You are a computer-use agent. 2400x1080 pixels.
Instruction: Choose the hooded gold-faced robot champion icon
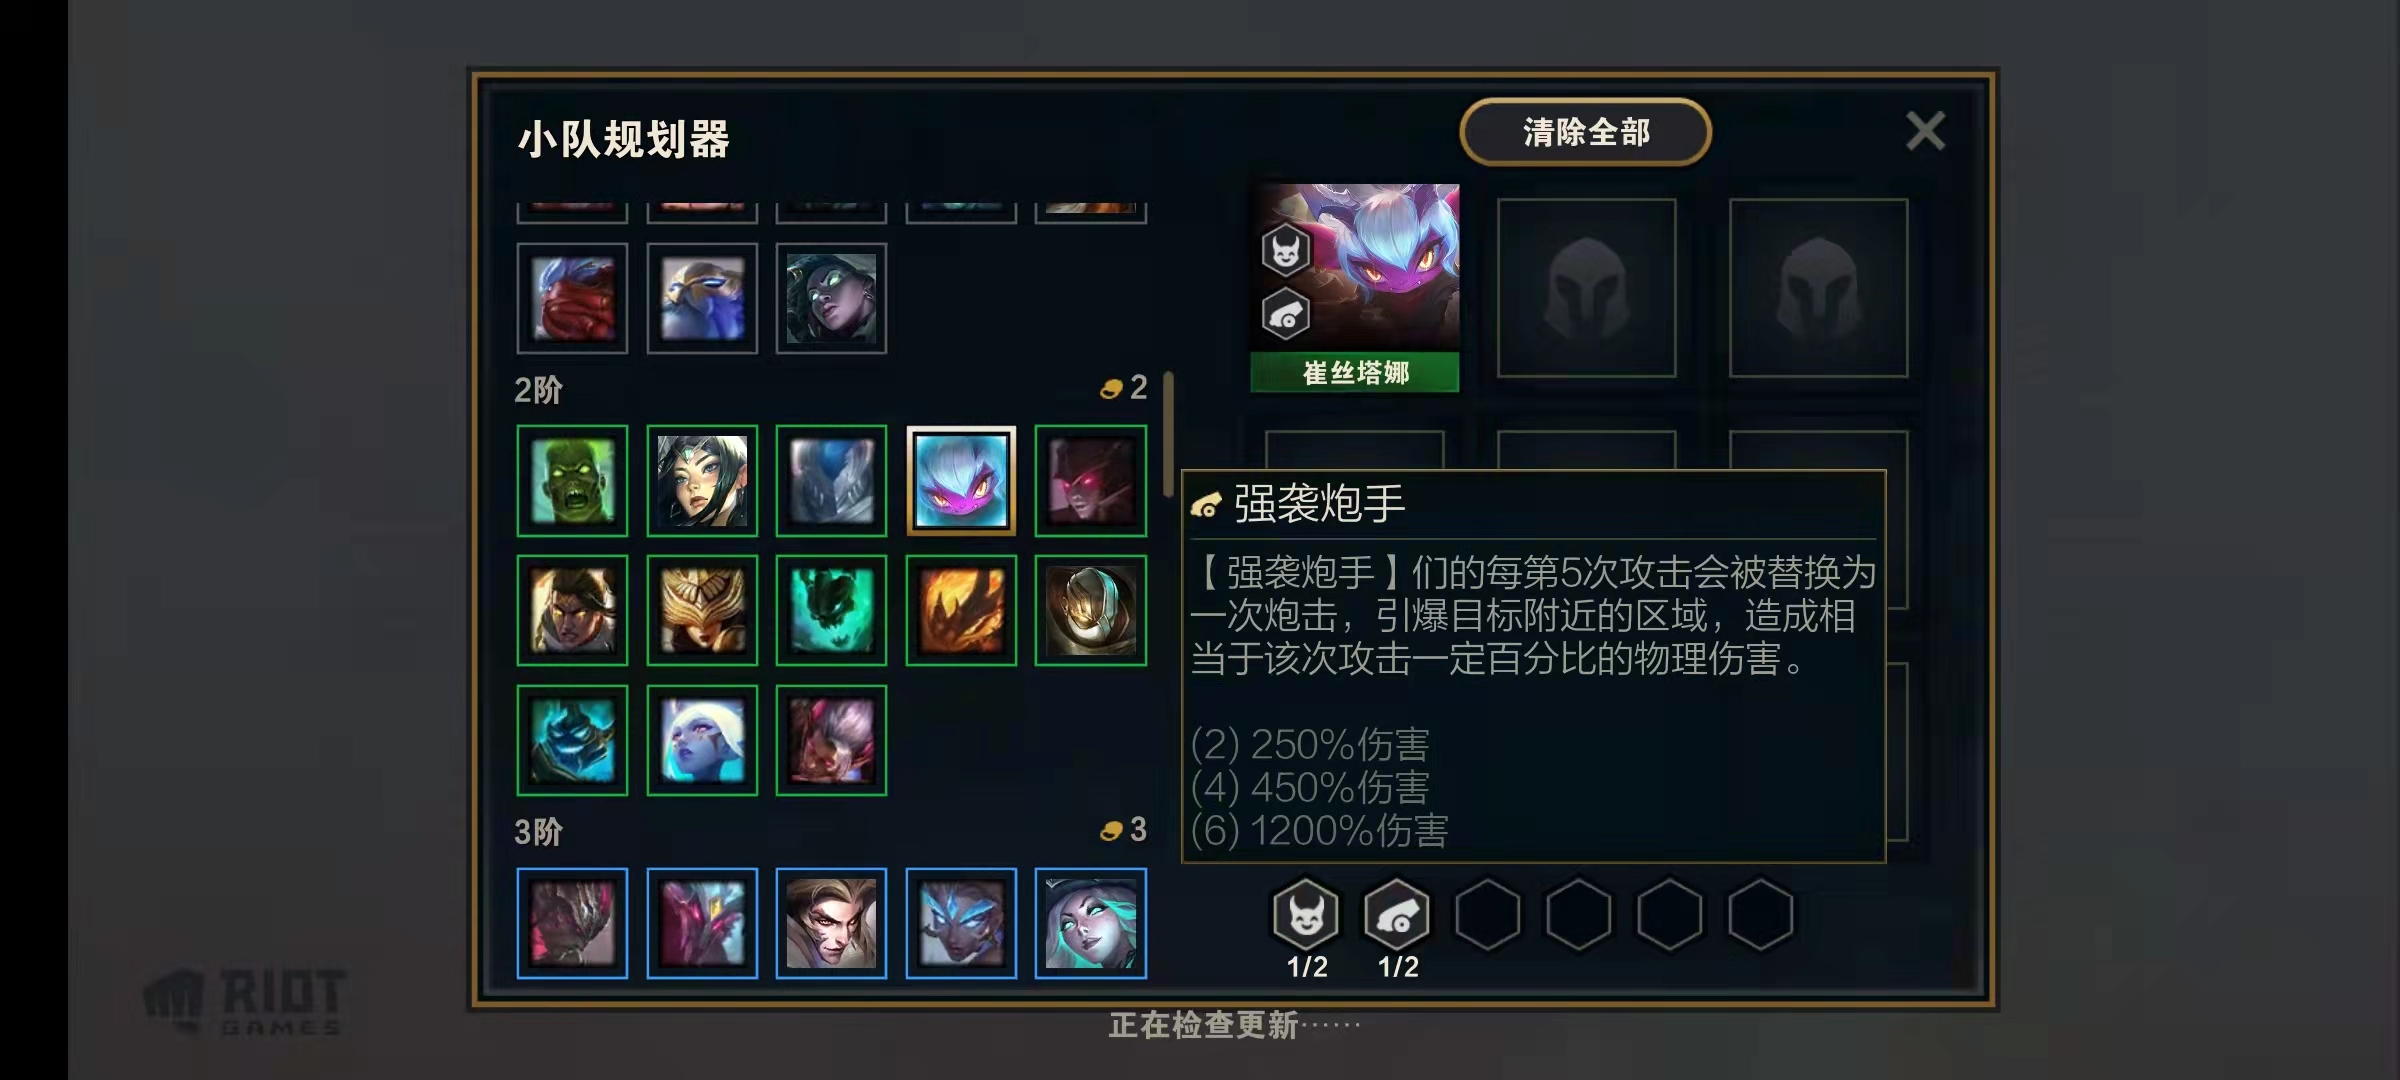tap(1091, 610)
